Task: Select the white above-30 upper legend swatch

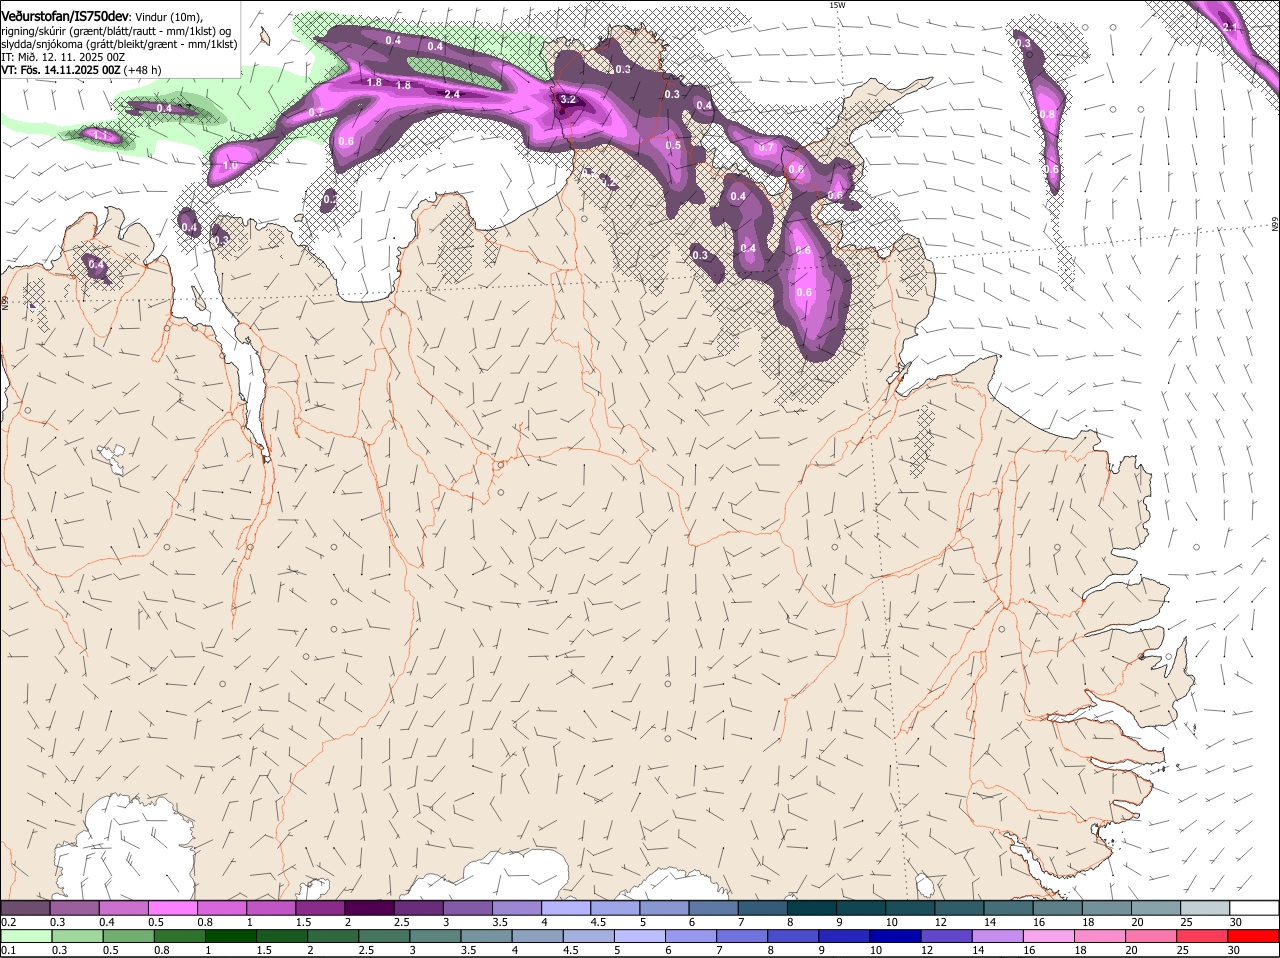Action: tap(1254, 907)
